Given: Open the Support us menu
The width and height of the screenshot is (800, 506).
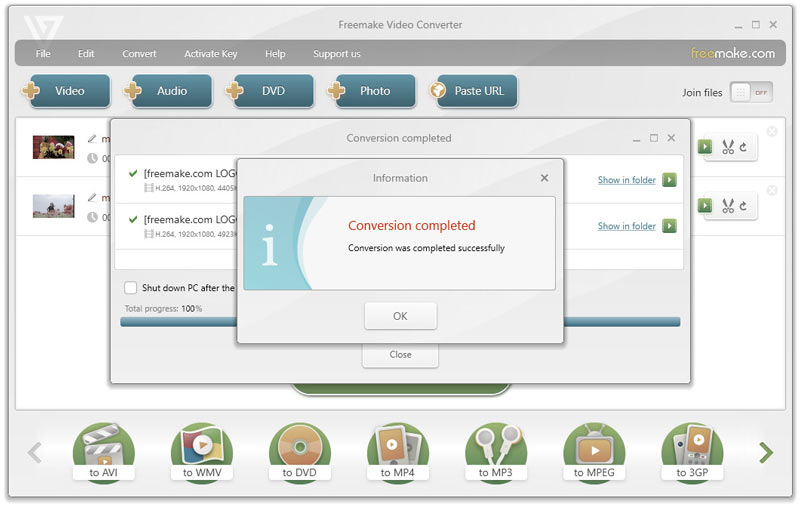Looking at the screenshot, I should 337,54.
